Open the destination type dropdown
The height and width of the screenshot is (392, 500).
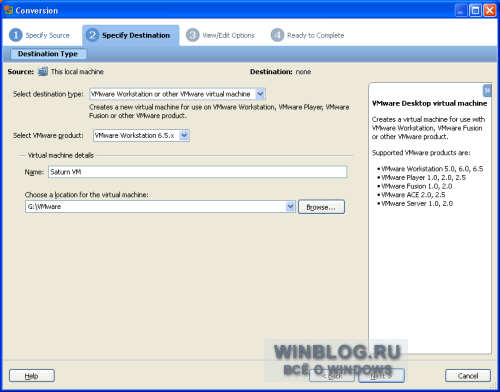(x=260, y=94)
